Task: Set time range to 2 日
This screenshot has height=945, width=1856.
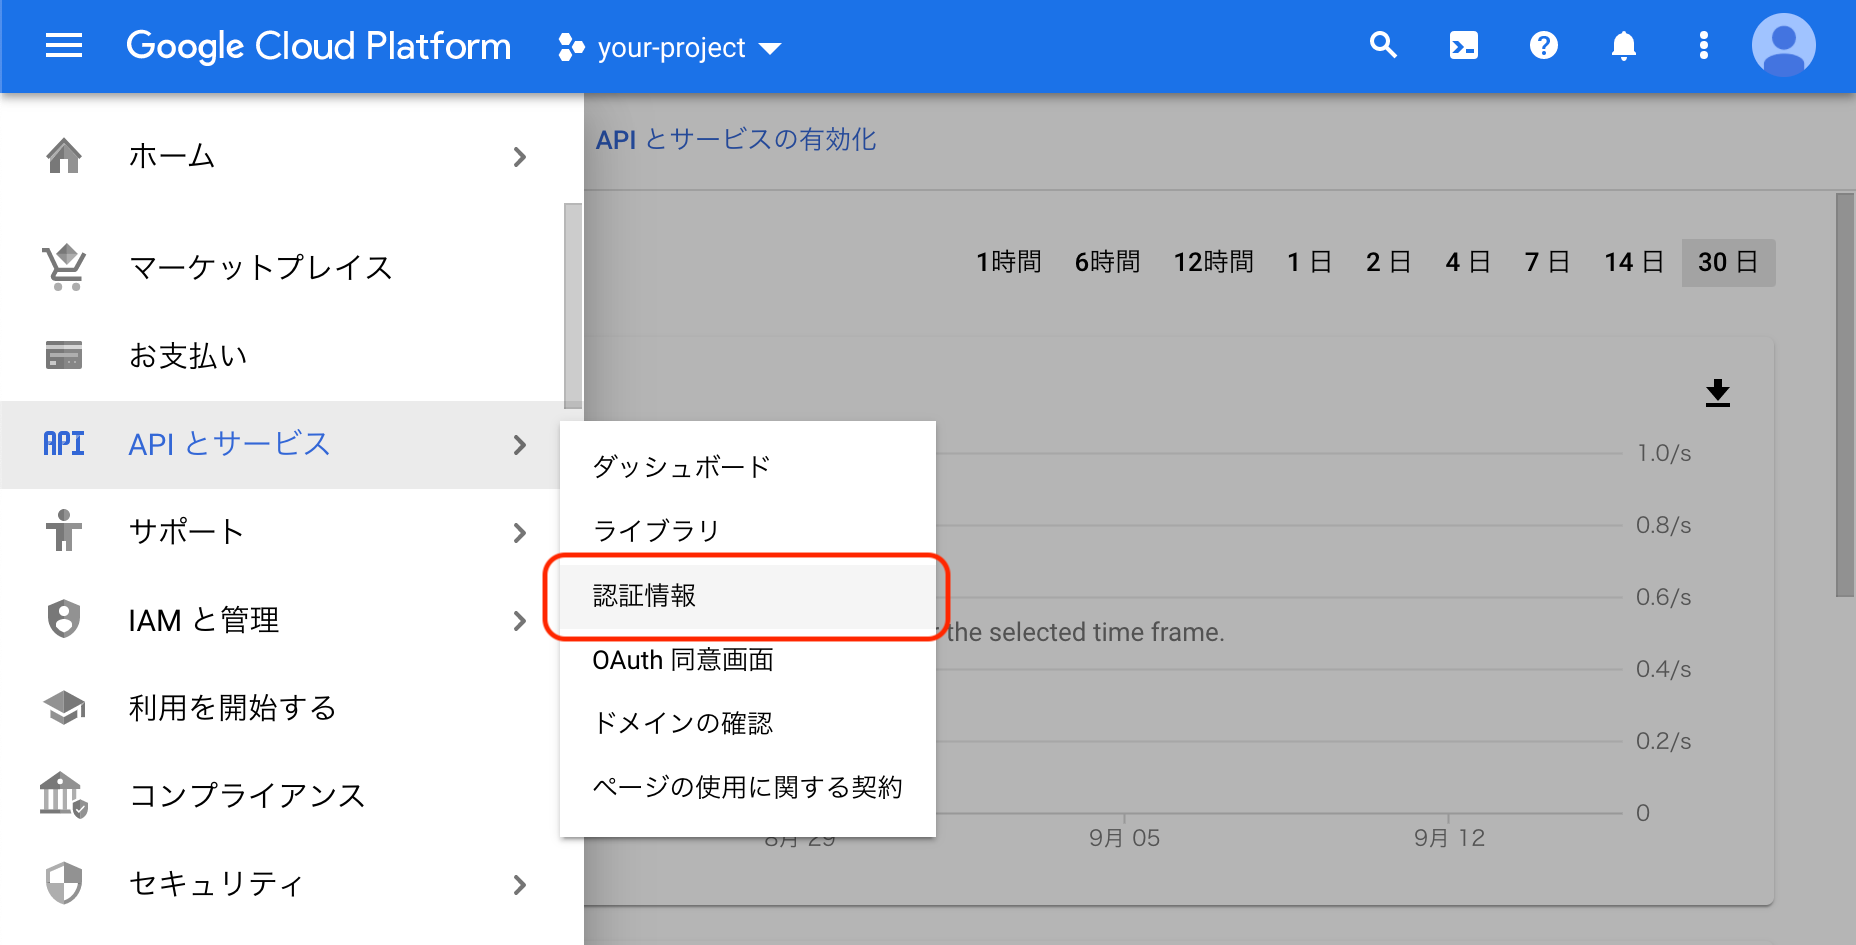Action: [x=1388, y=262]
